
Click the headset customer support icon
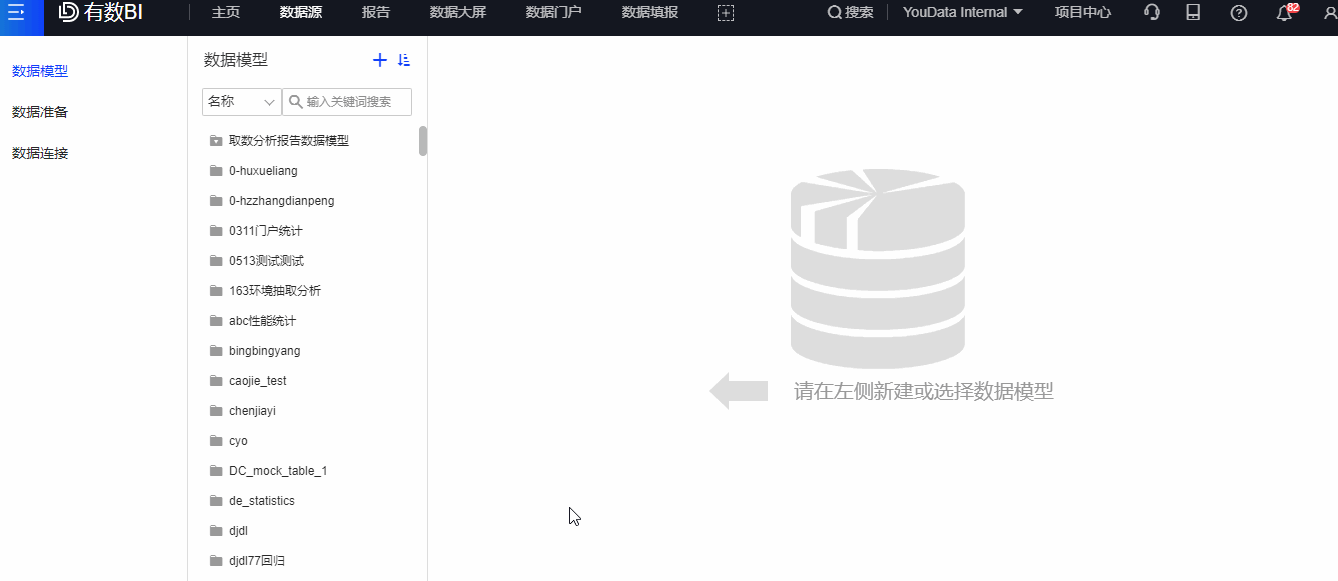coord(1152,12)
